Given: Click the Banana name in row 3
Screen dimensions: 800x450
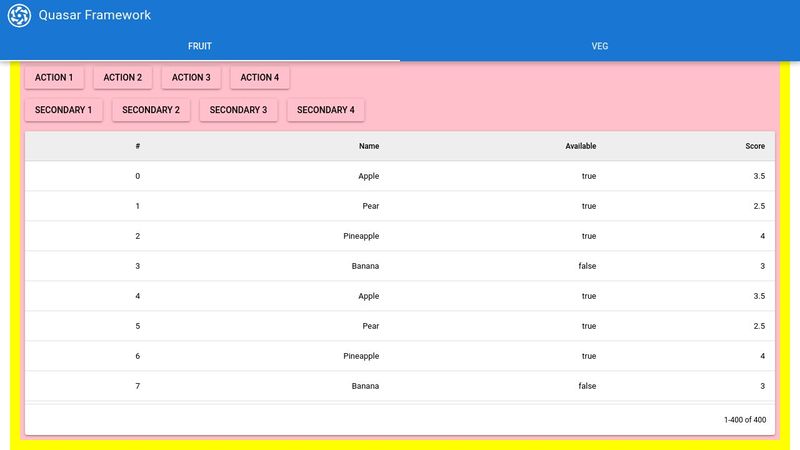Looking at the screenshot, I should click(364, 266).
